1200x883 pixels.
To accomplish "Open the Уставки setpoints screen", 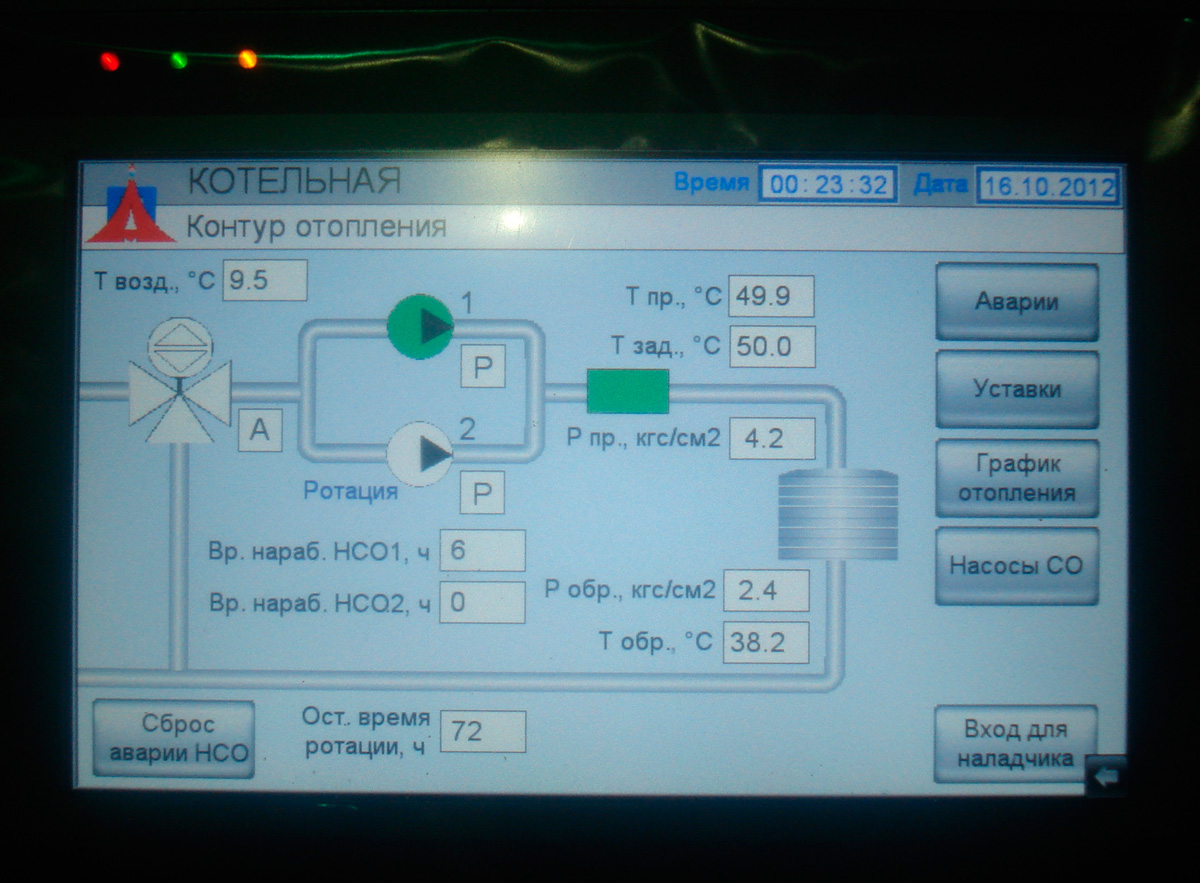I will click(1016, 389).
